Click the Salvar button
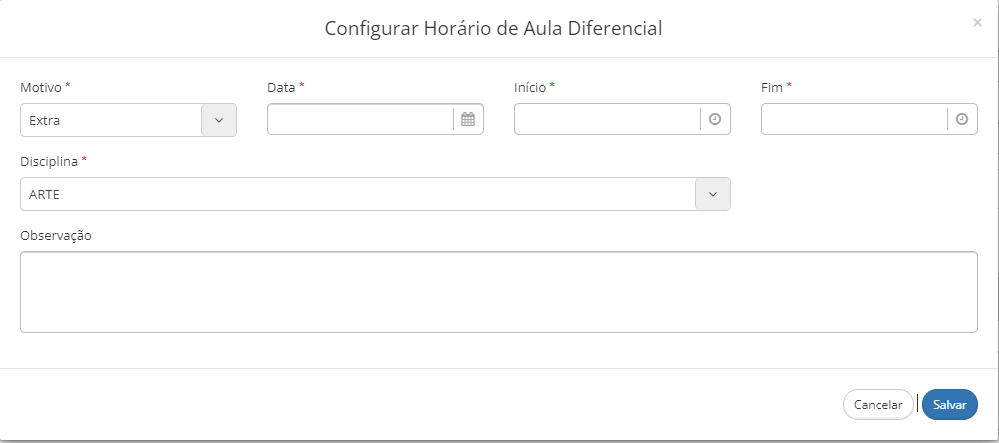The width and height of the screenshot is (999, 443). (x=949, y=405)
